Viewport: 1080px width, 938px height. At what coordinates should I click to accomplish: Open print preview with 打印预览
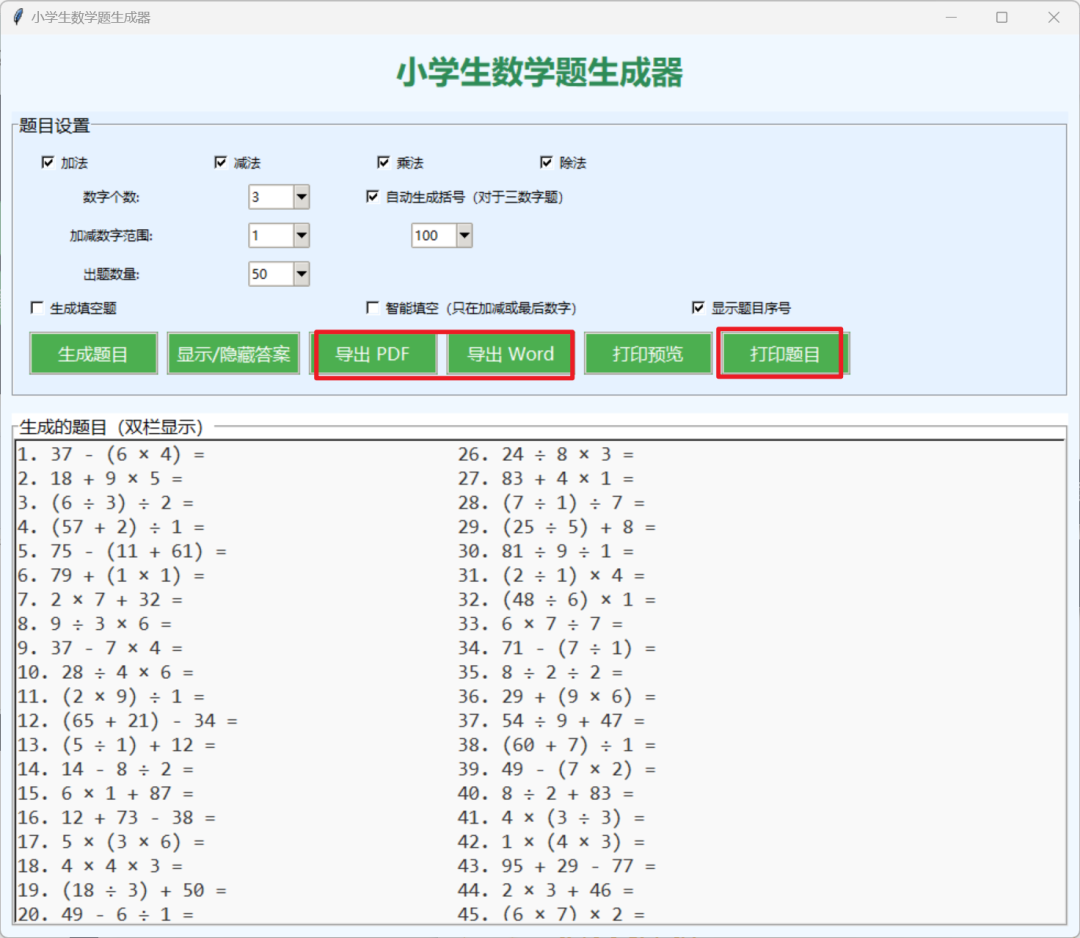pyautogui.click(x=647, y=353)
